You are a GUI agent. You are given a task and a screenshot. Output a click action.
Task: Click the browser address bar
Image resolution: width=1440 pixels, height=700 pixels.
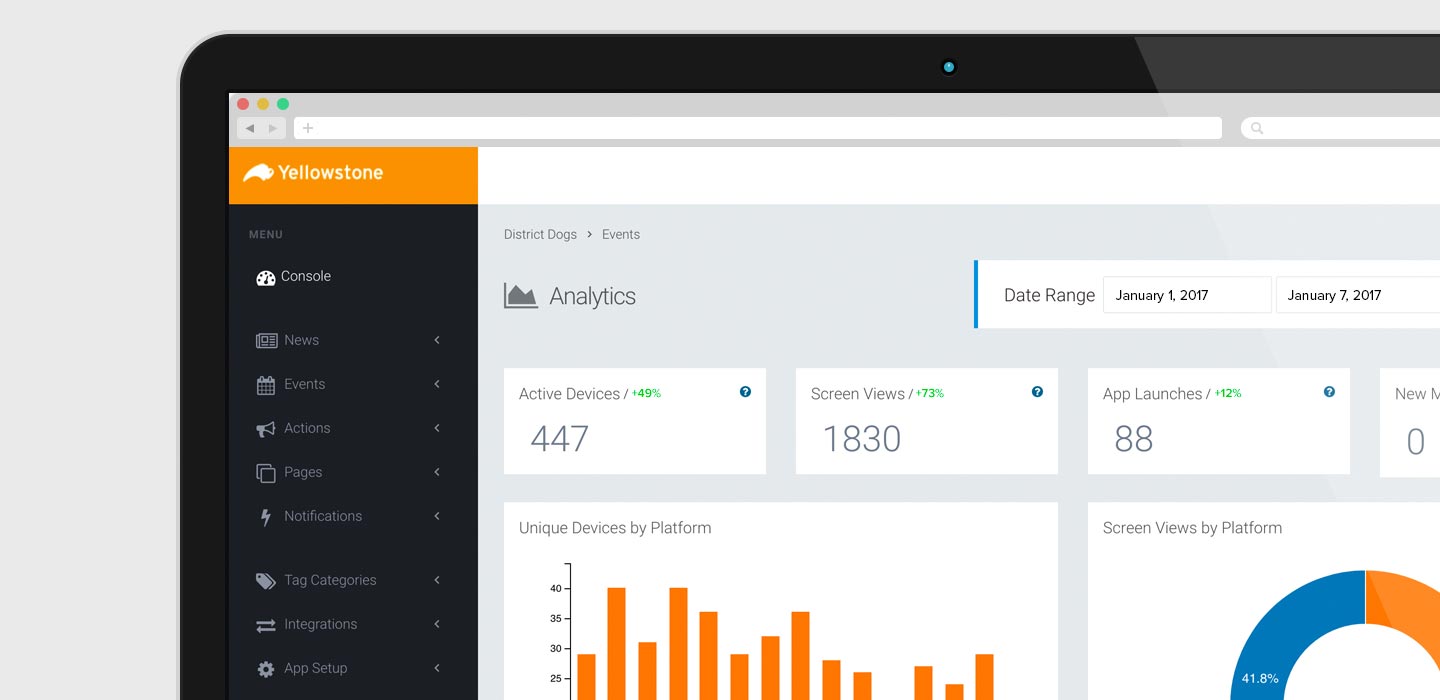(x=757, y=128)
